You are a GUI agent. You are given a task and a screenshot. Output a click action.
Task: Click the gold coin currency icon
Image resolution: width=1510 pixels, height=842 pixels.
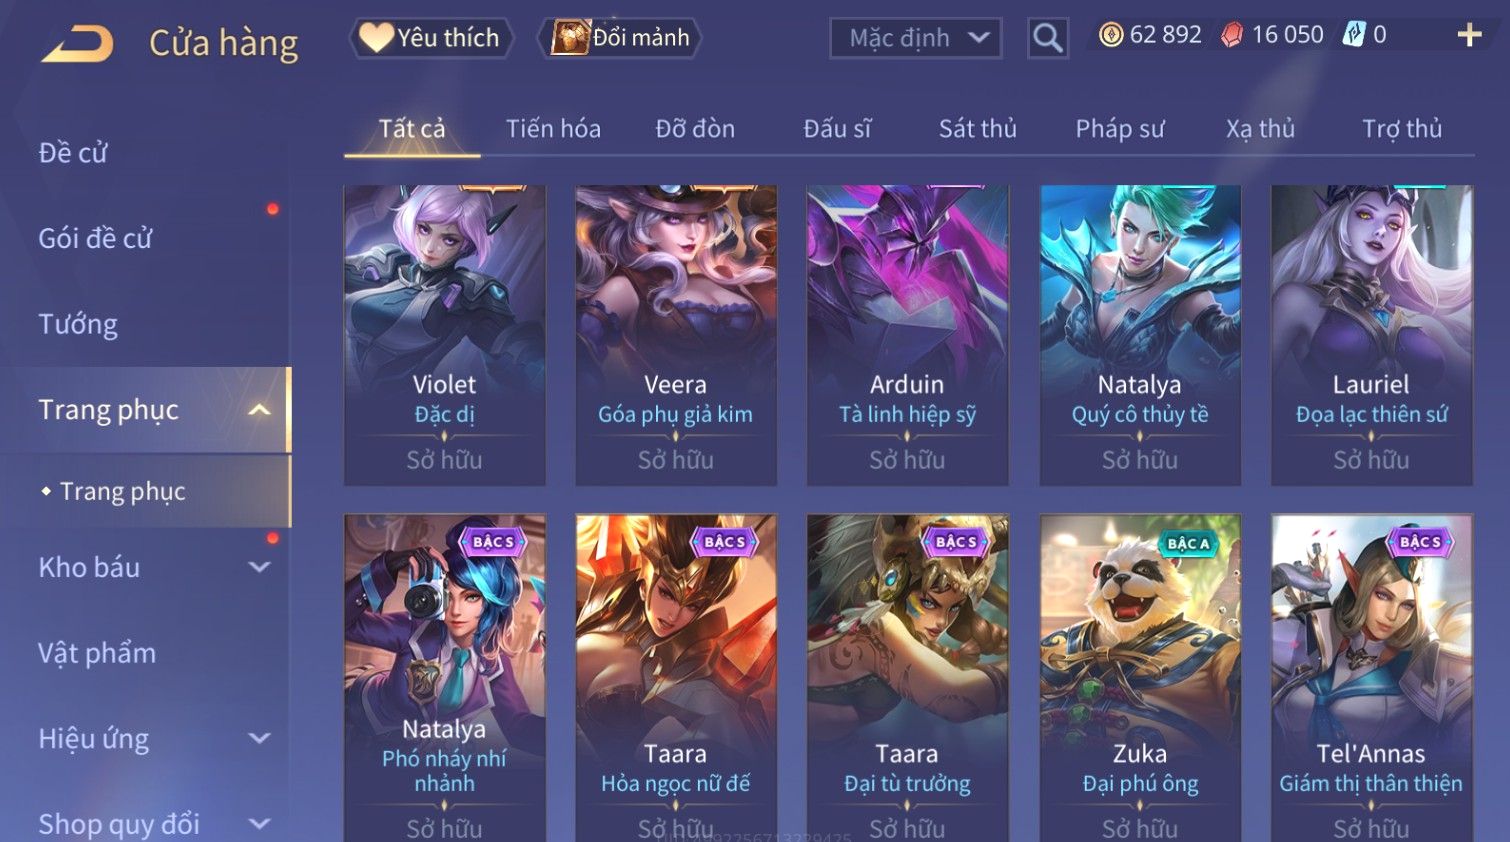click(x=1110, y=35)
